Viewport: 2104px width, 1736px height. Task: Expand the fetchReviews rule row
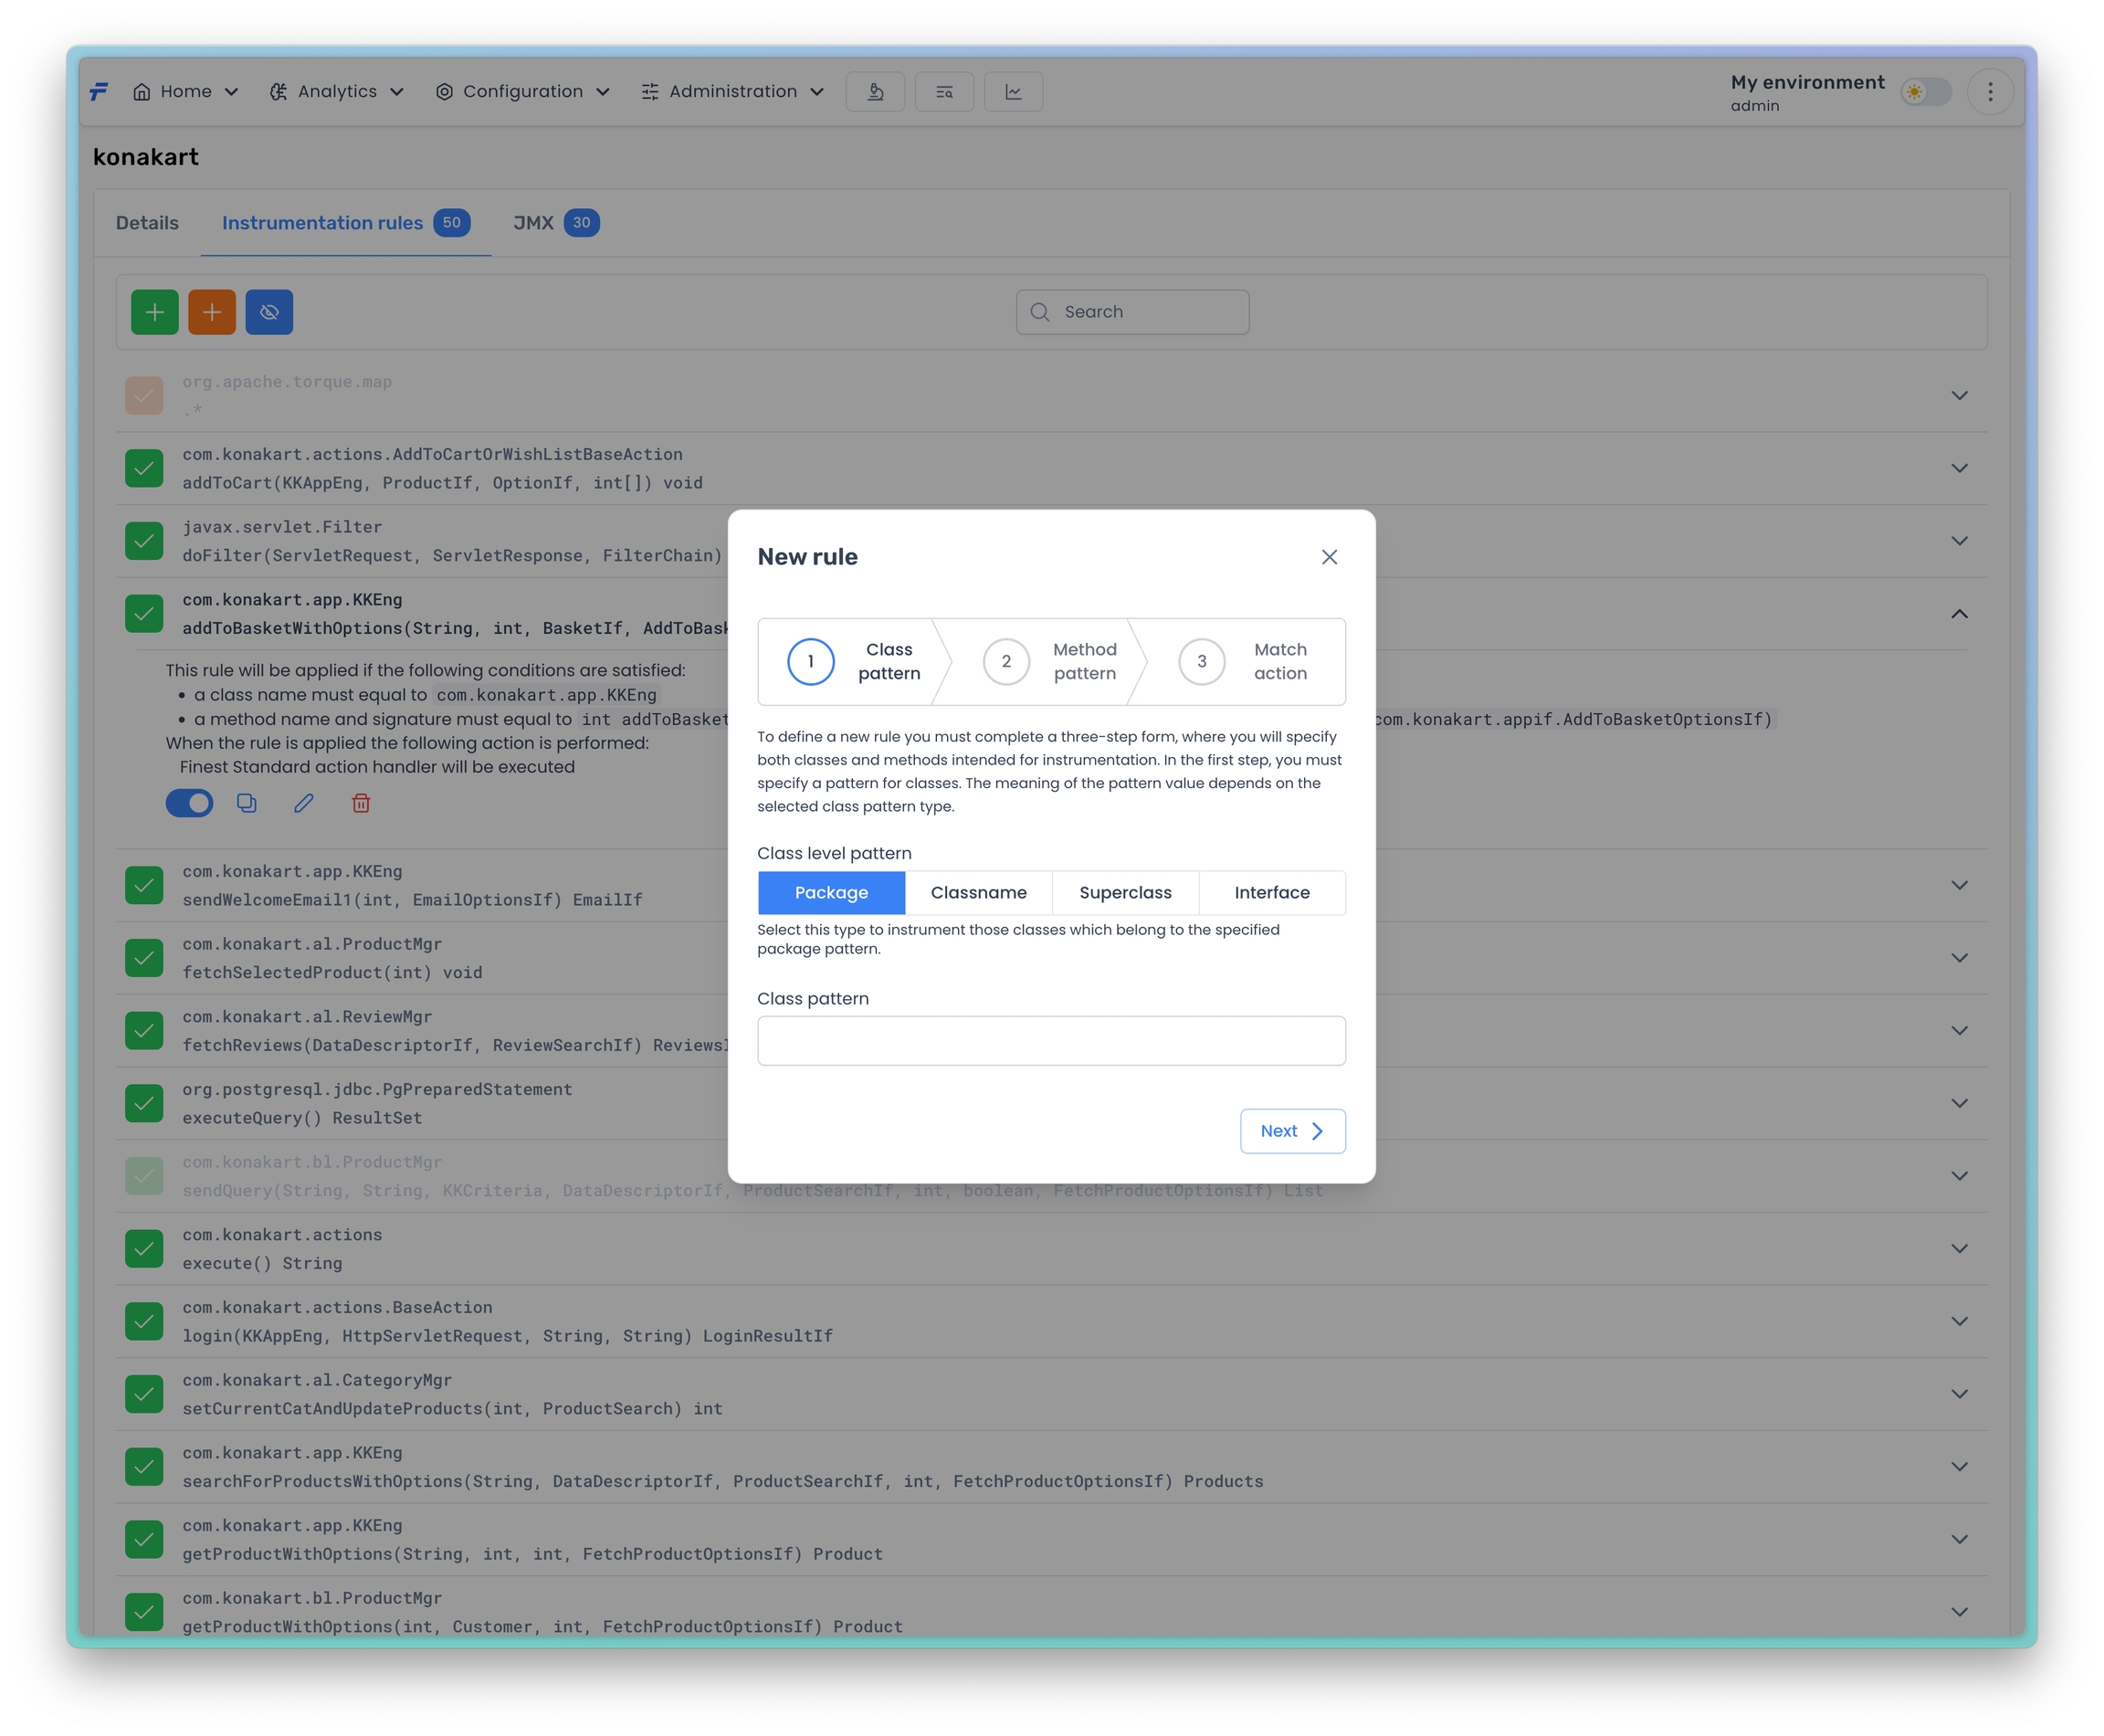[1959, 1031]
